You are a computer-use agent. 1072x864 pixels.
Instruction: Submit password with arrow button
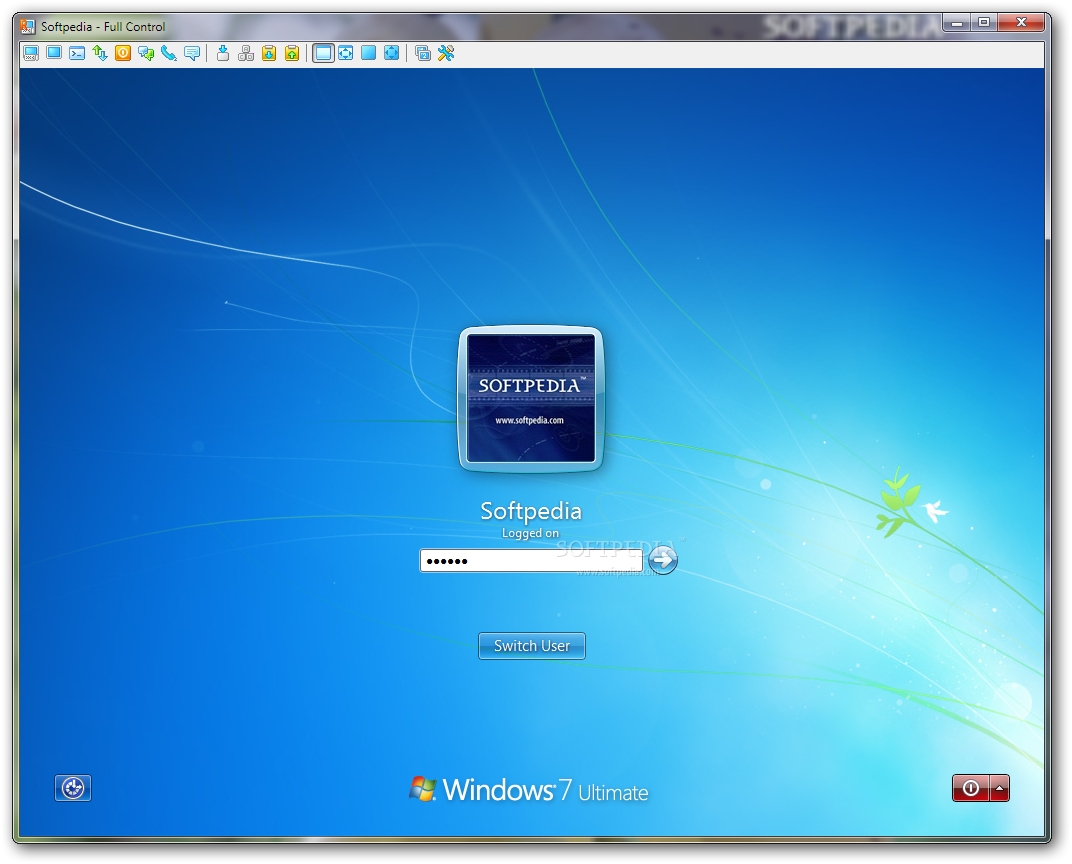point(662,561)
